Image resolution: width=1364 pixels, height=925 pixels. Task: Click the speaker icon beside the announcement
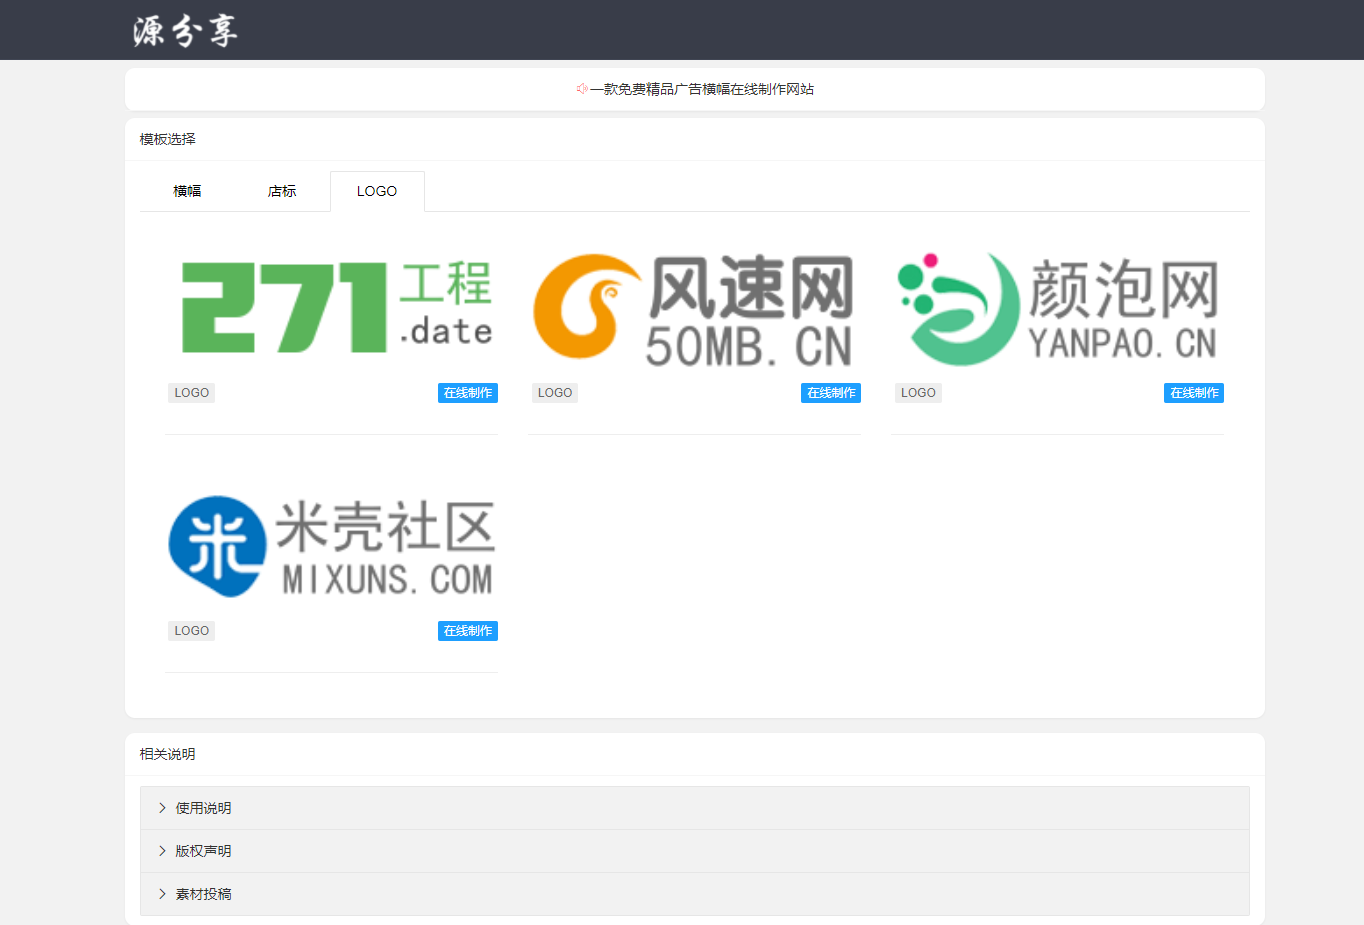582,88
